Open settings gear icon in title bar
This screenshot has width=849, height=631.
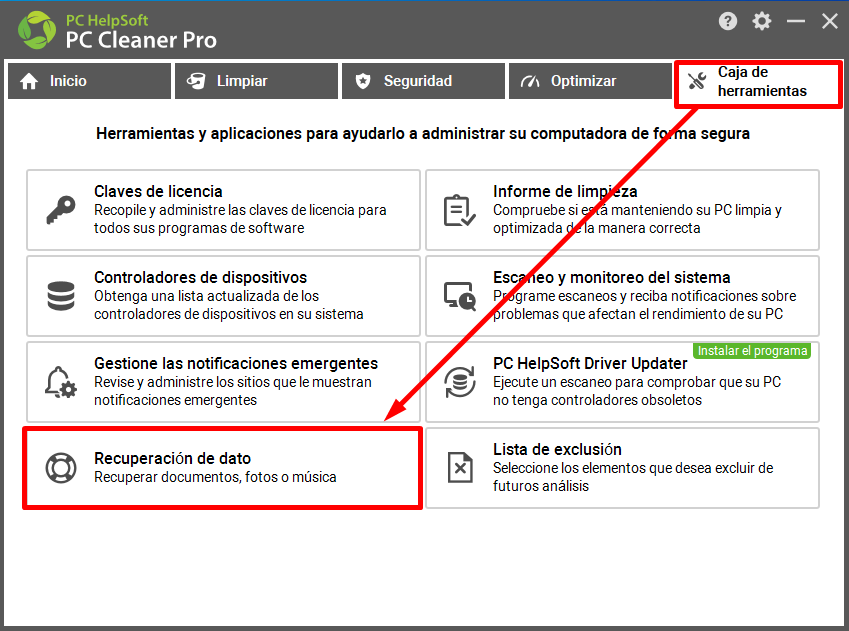[x=761, y=21]
